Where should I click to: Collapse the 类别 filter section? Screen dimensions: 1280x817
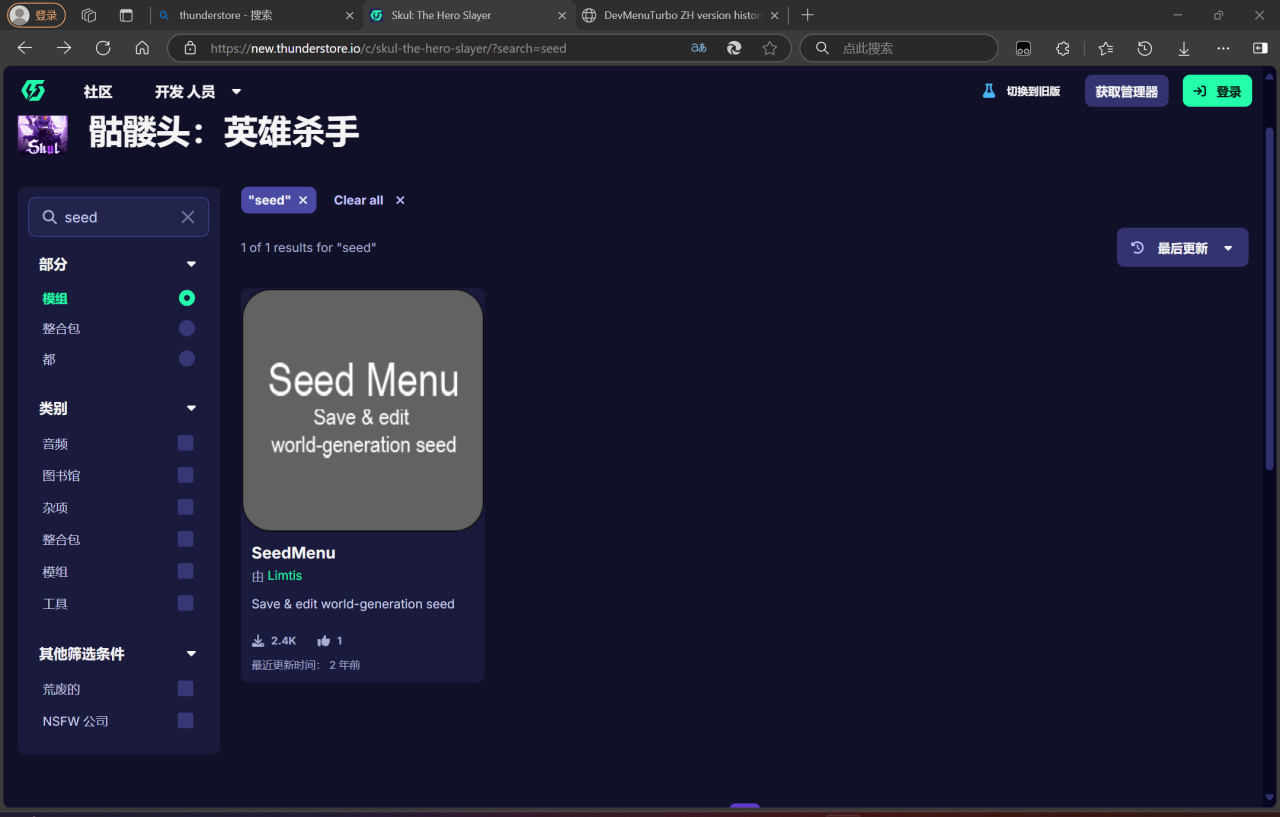point(192,408)
